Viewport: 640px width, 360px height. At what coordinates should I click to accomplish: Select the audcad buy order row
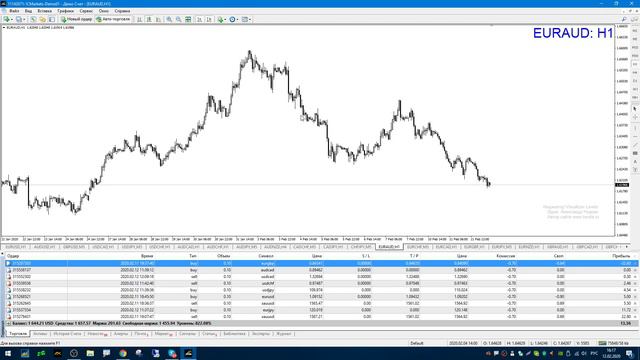(x=320, y=270)
